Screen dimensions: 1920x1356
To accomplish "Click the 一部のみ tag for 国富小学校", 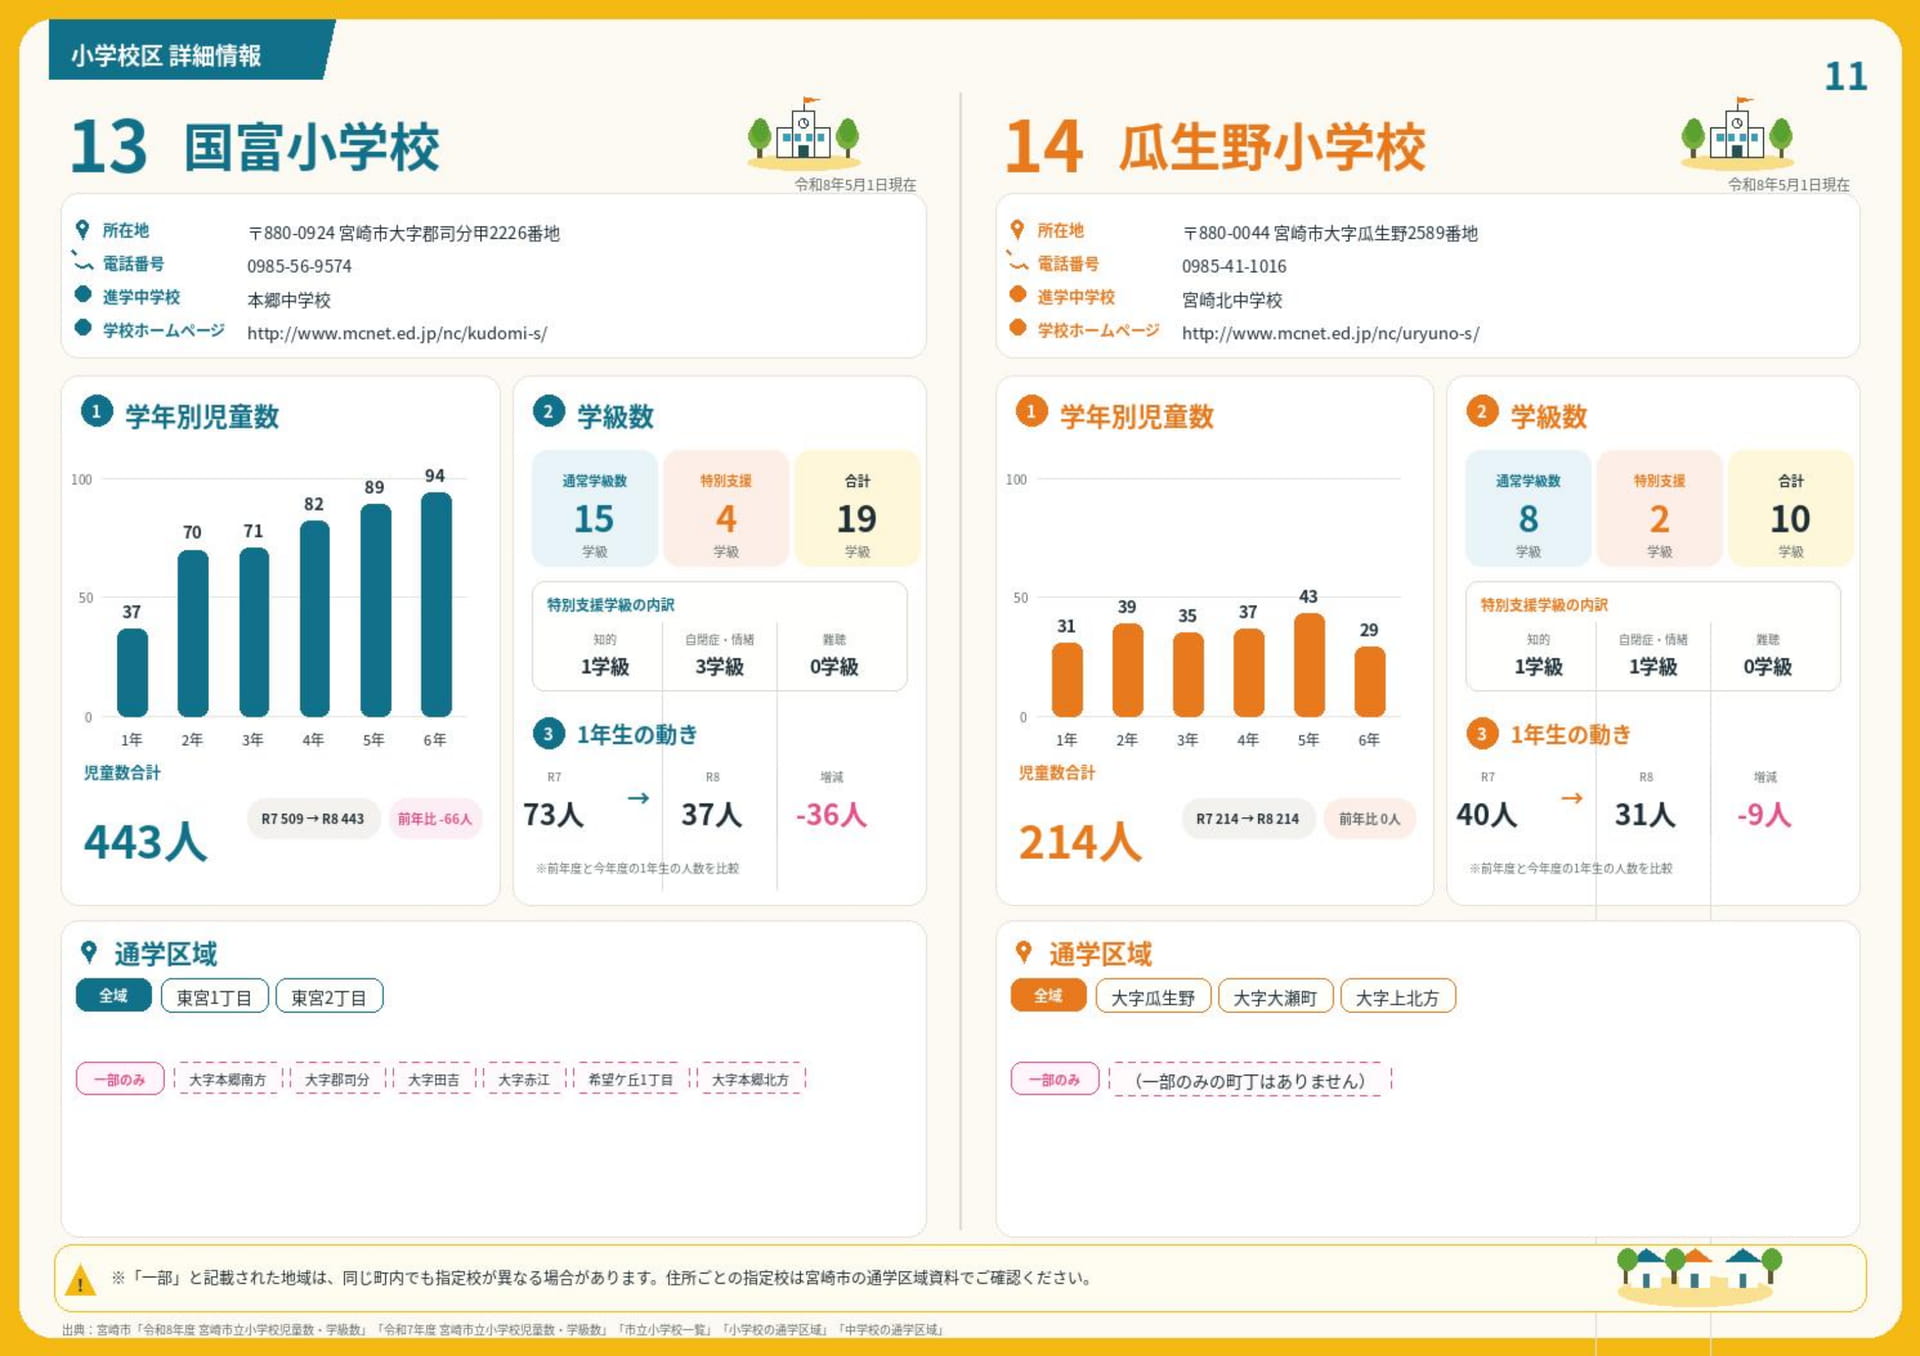I will (120, 1079).
